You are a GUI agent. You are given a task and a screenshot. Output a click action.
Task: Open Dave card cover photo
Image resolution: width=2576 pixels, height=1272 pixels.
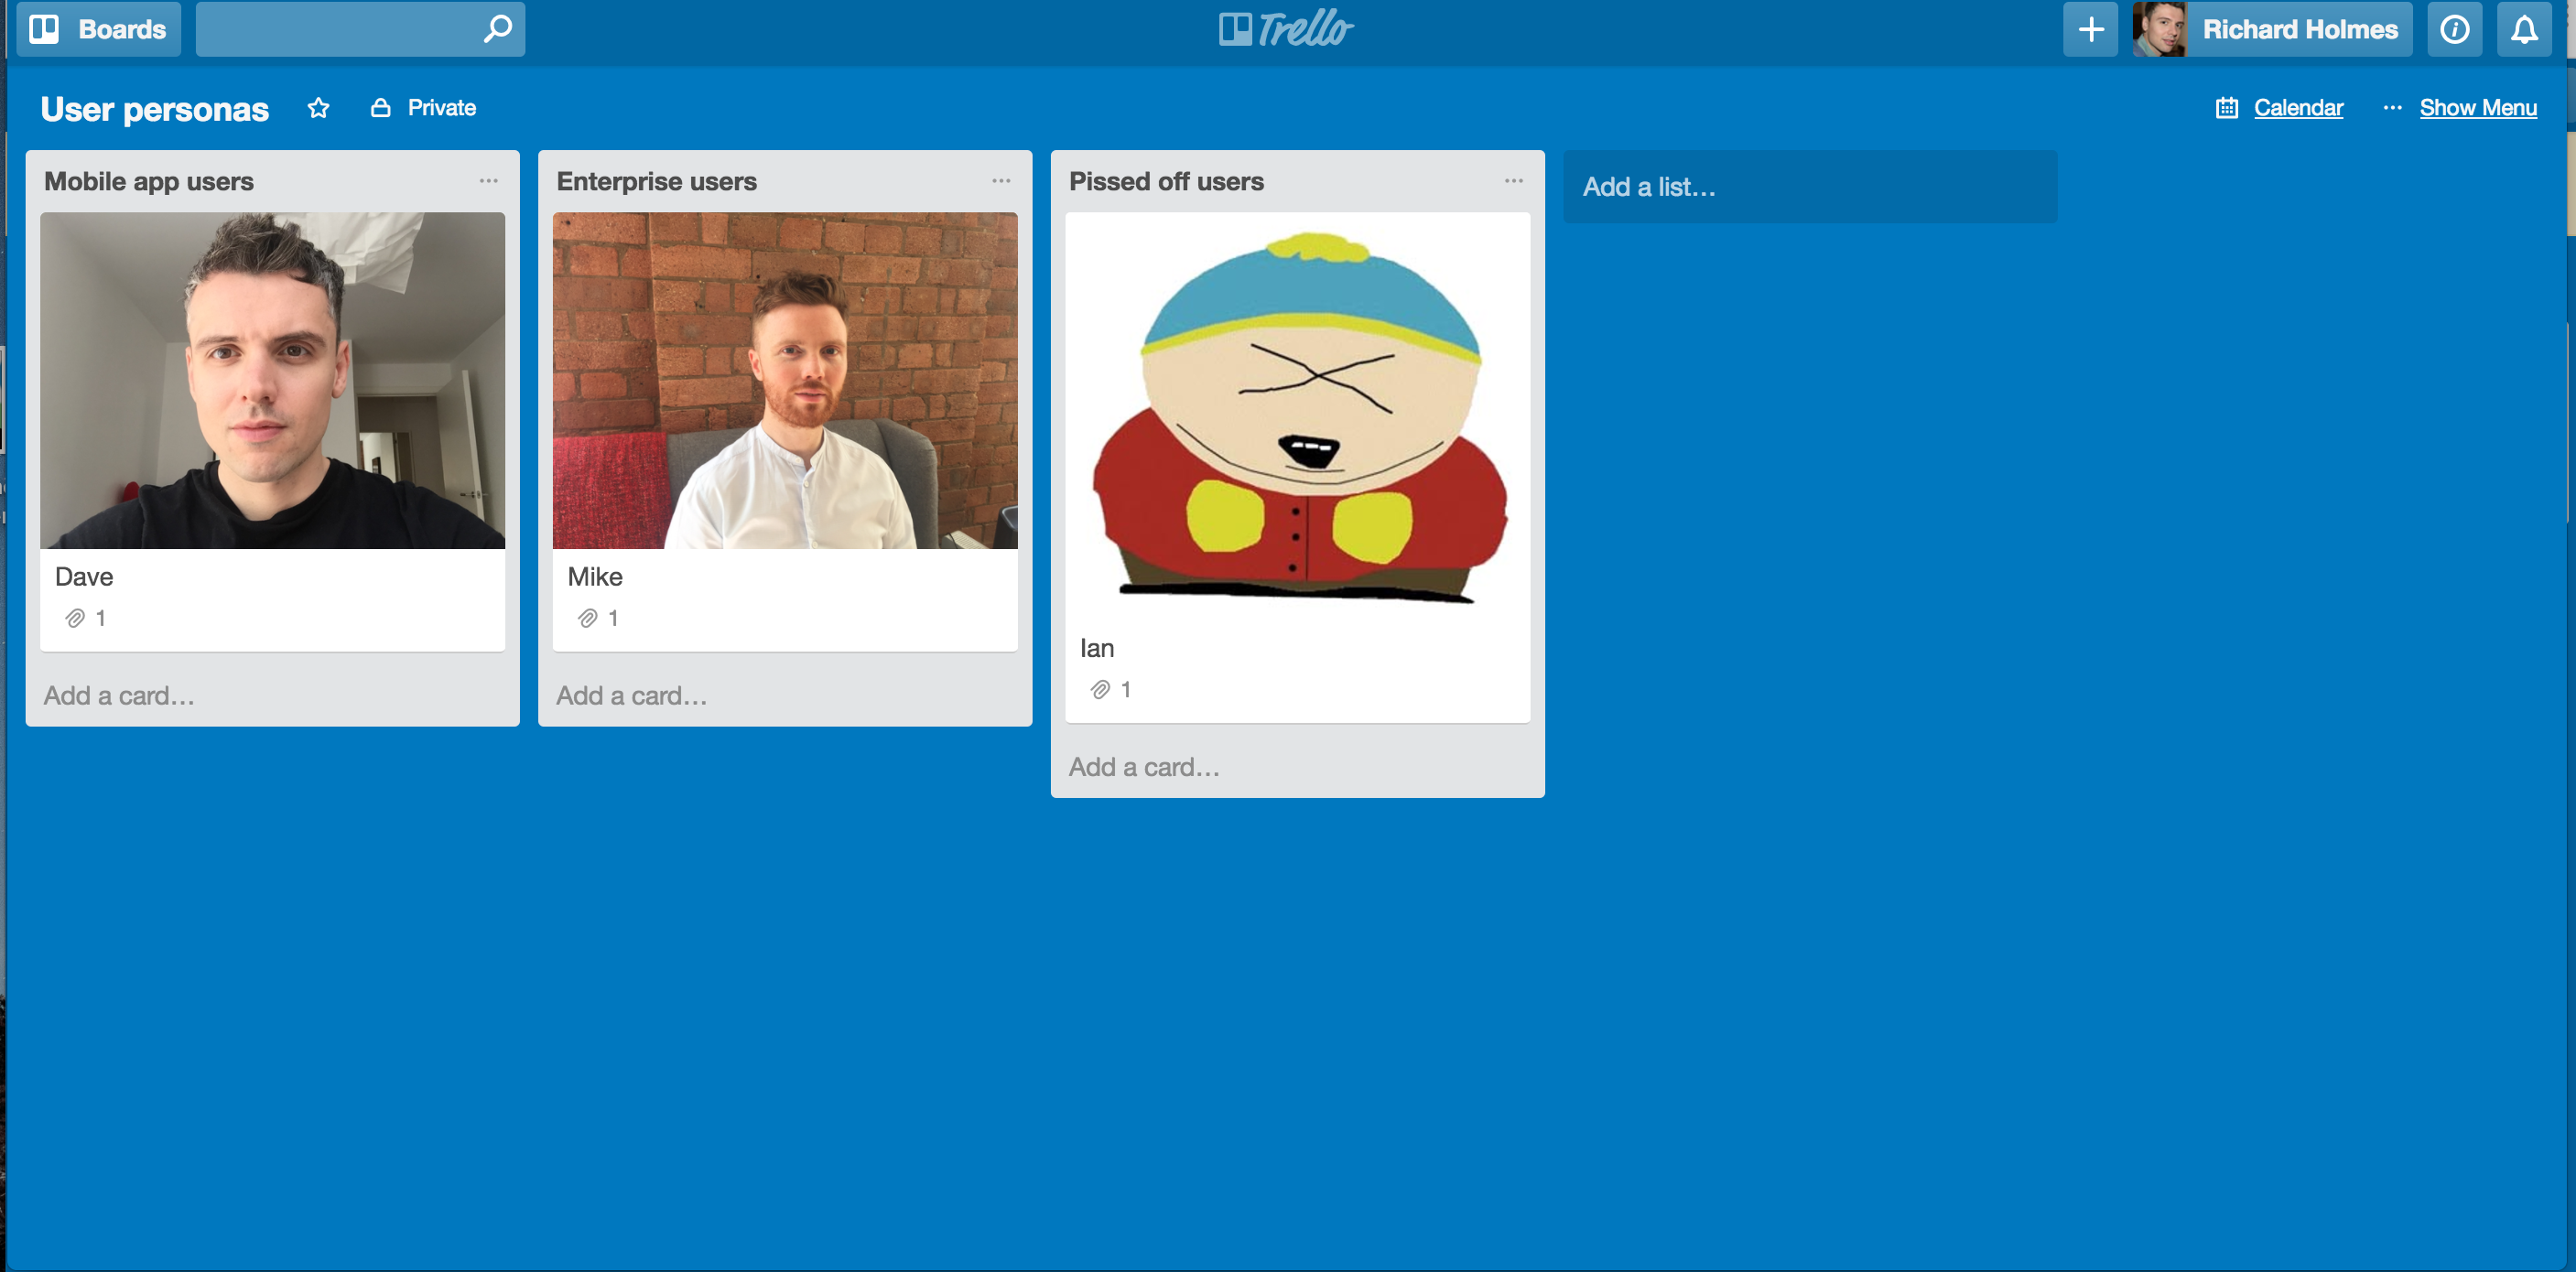[272, 380]
